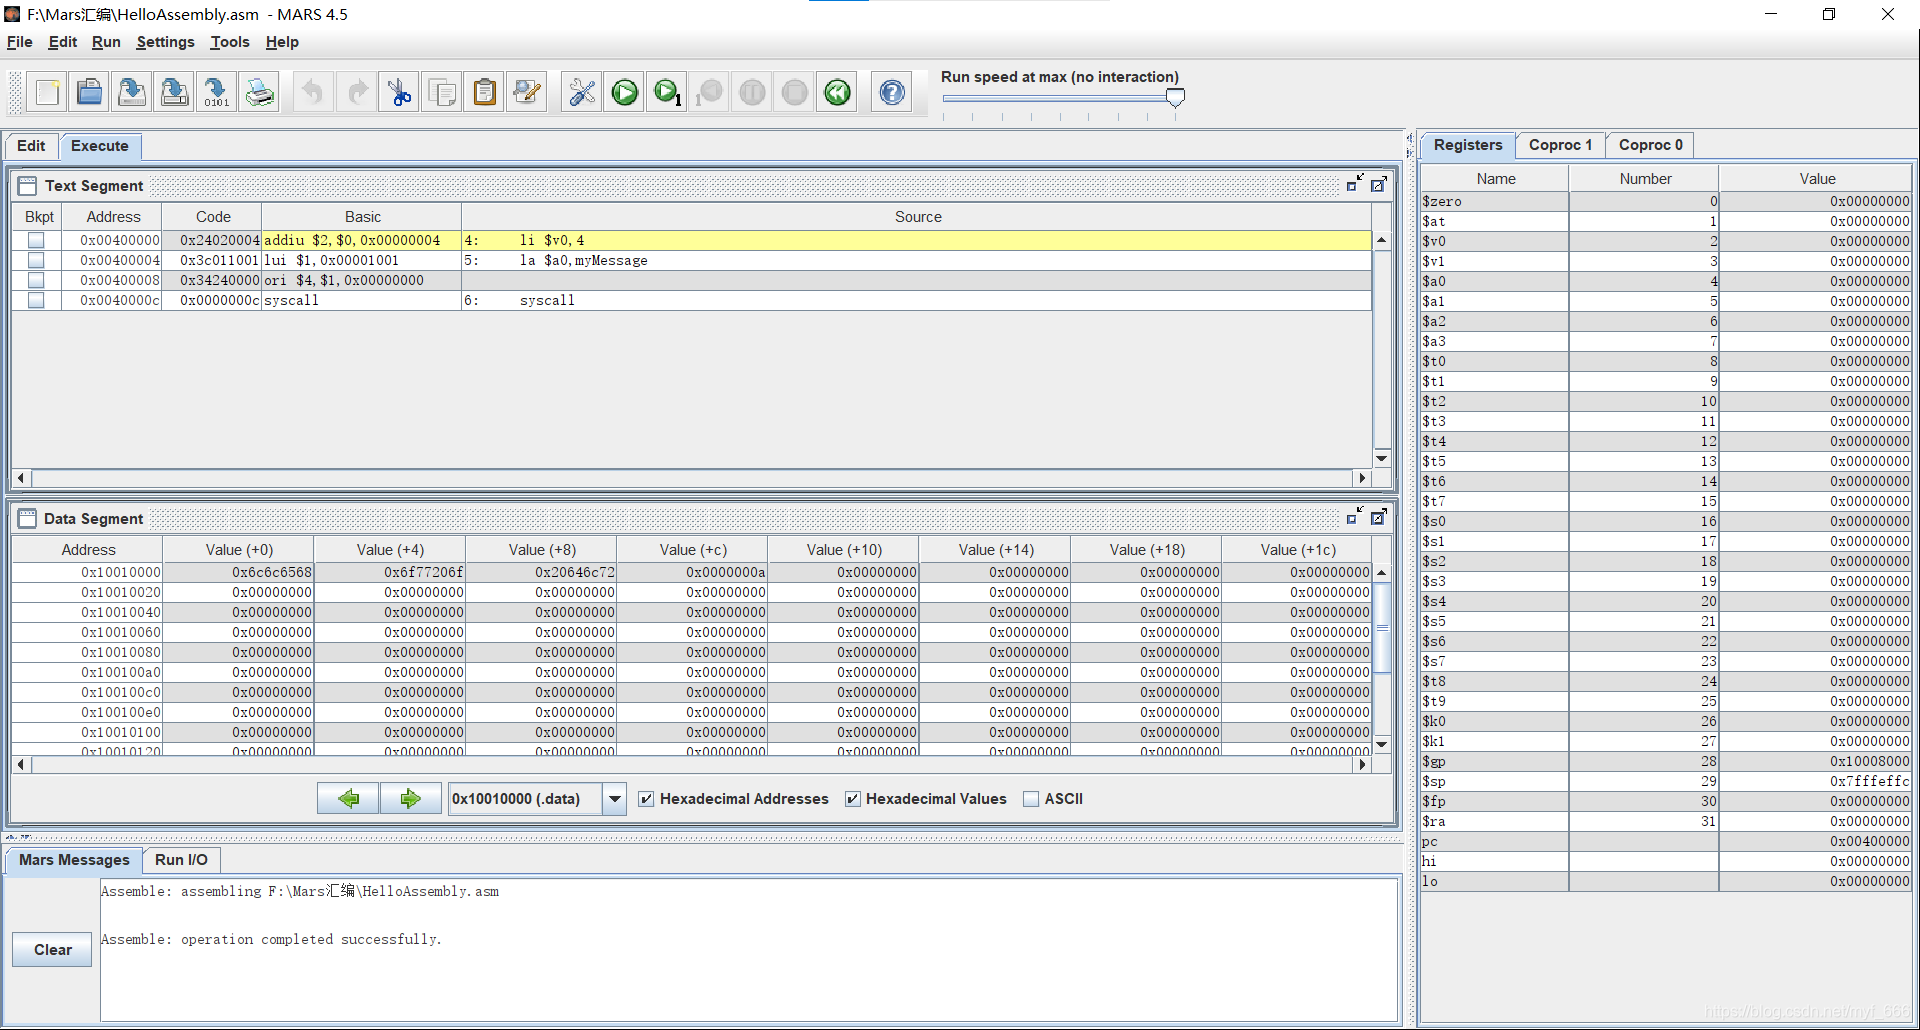This screenshot has height=1030, width=1920.
Task: Click the Dump Memory toolbar icon
Action: pos(216,93)
